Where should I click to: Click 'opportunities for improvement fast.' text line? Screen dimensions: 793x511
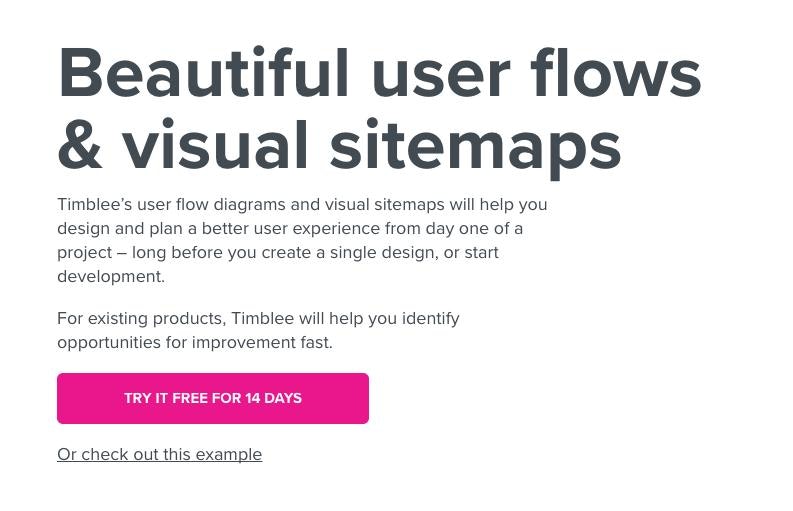195,343
